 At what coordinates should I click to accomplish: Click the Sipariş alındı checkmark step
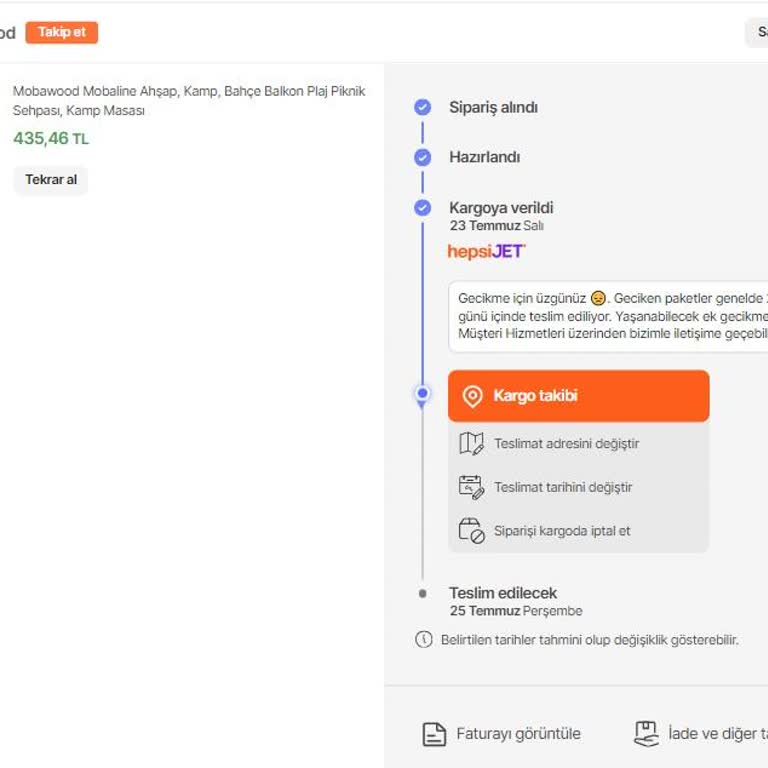pos(423,107)
